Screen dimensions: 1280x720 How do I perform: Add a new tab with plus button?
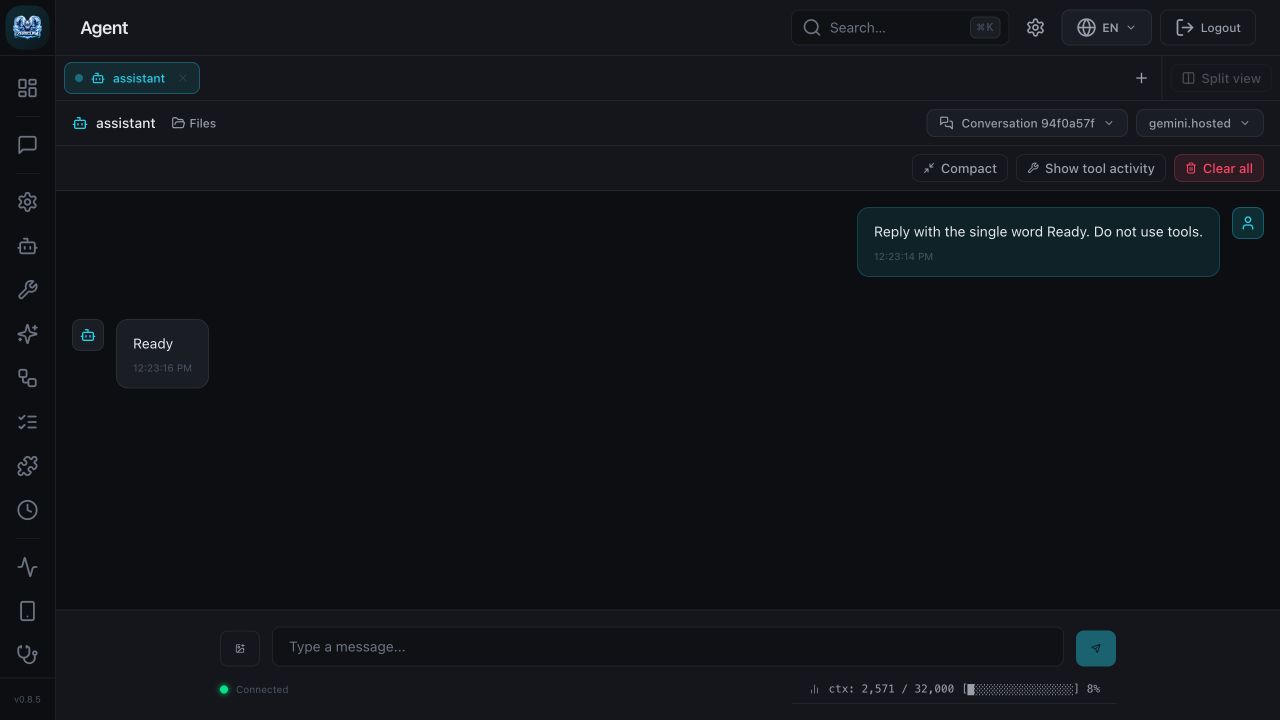(1141, 78)
